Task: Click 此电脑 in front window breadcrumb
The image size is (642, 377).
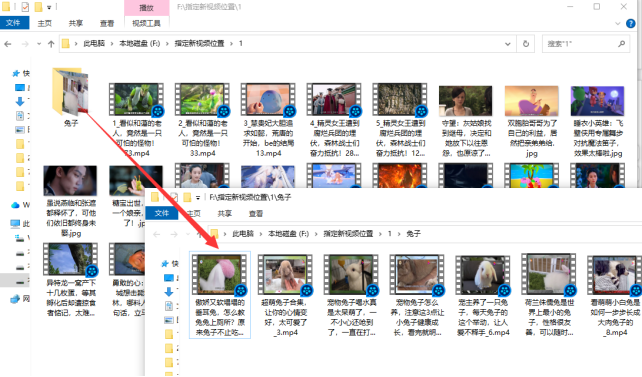Action: coord(243,234)
